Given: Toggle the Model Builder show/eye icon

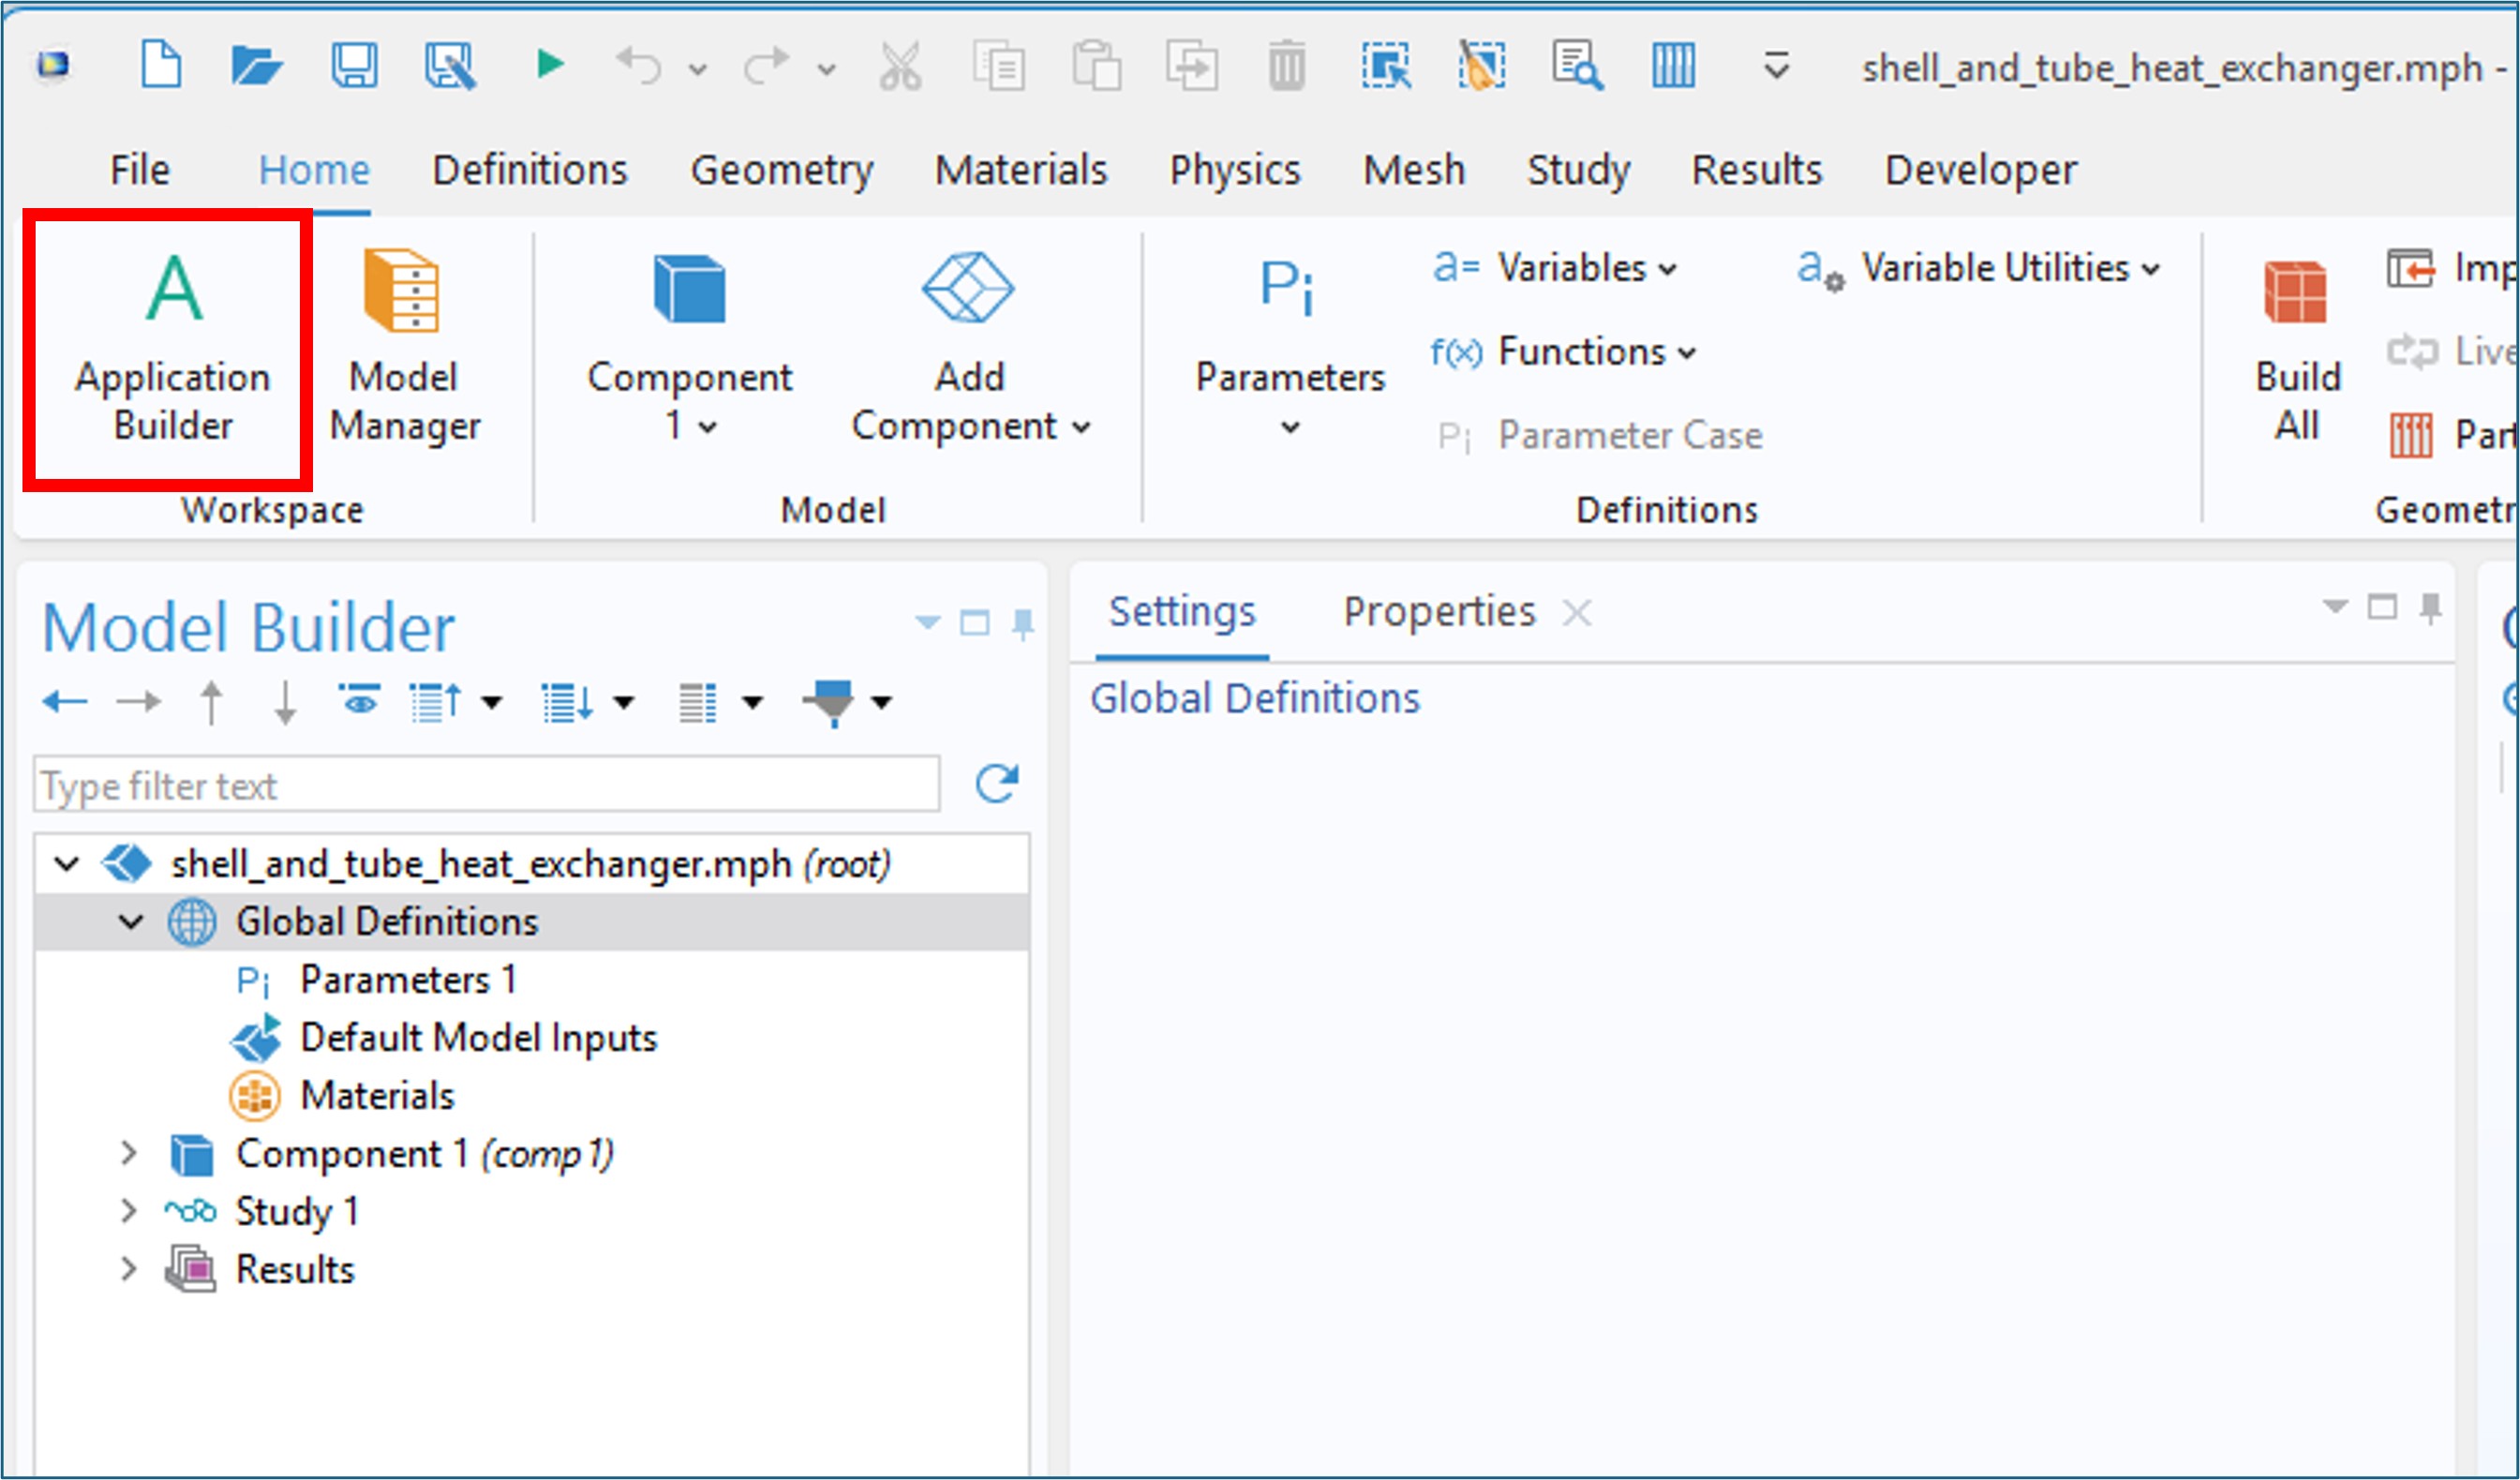Looking at the screenshot, I should point(359,702).
